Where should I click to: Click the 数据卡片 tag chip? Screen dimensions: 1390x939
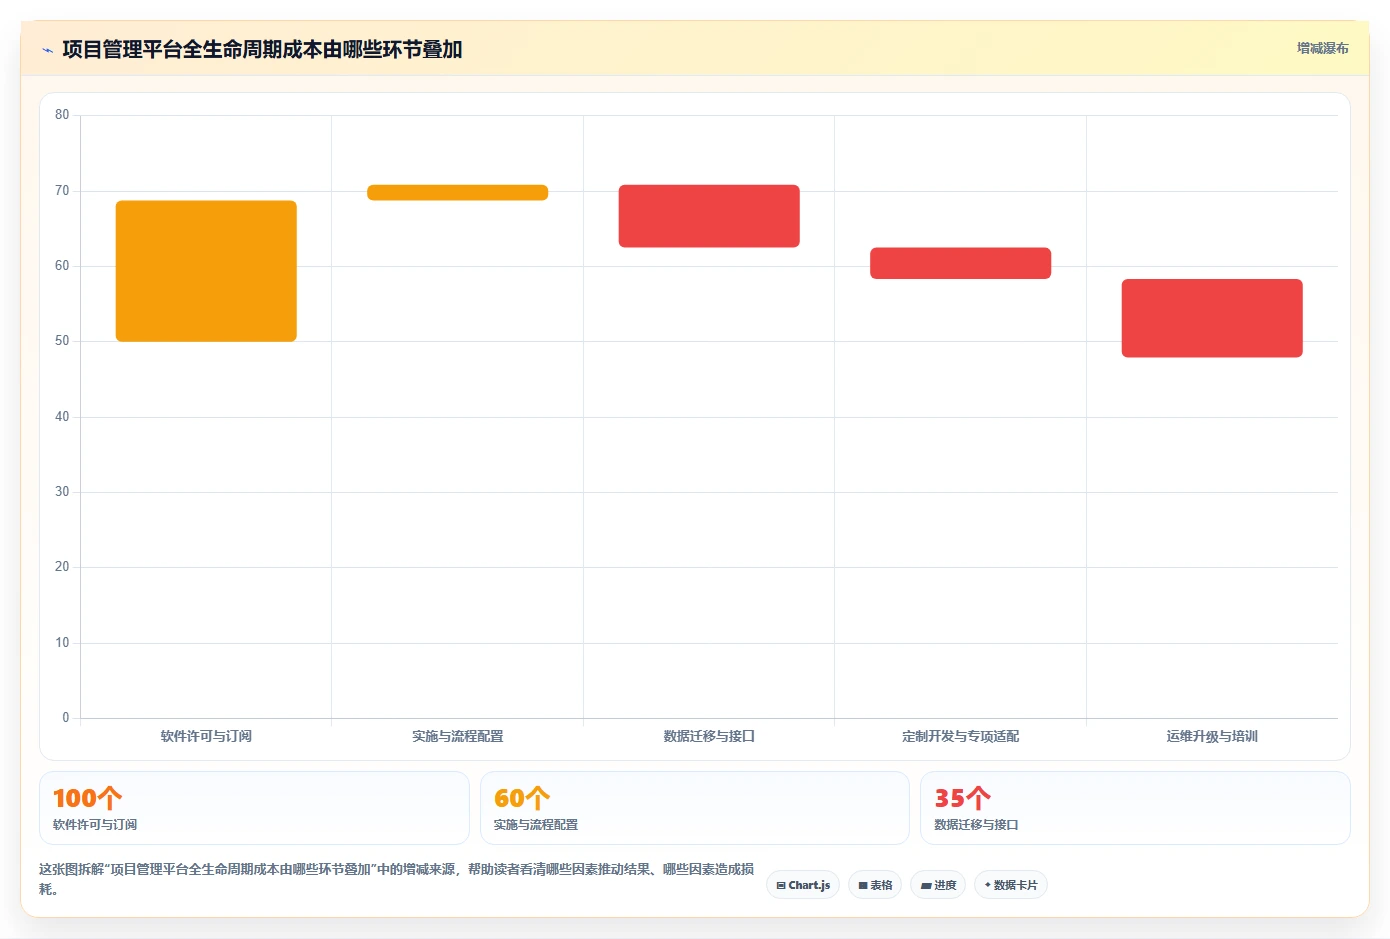tap(1011, 885)
